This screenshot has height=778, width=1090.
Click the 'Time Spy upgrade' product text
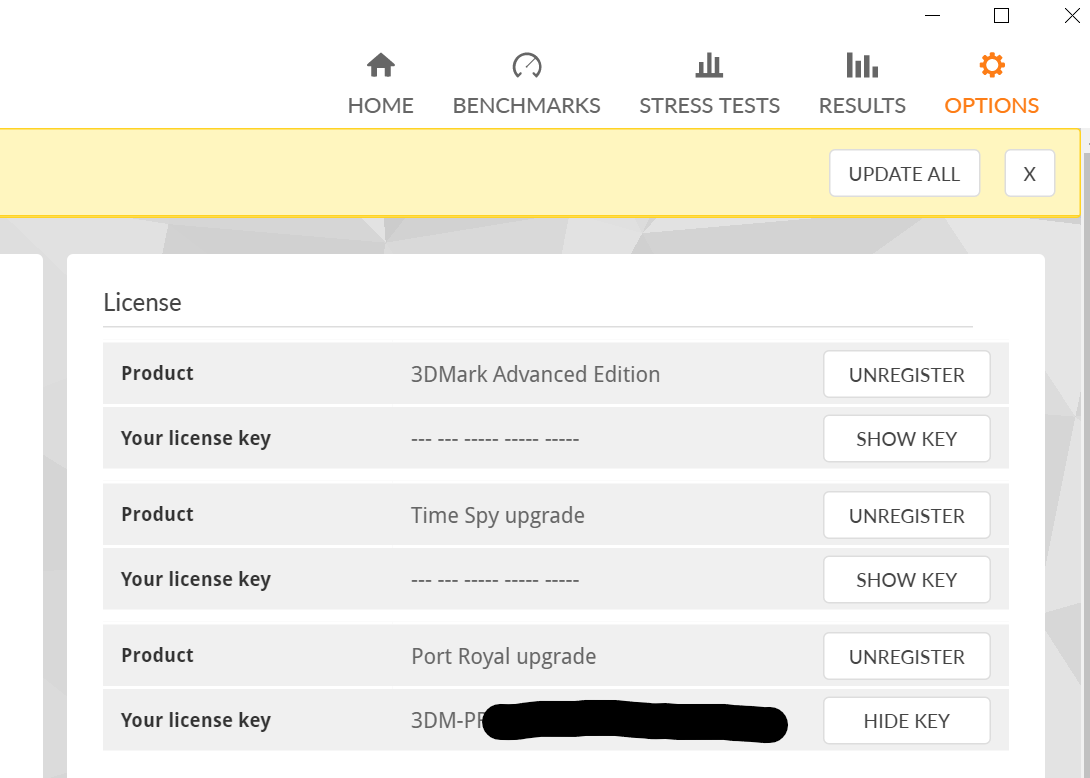[x=498, y=516]
